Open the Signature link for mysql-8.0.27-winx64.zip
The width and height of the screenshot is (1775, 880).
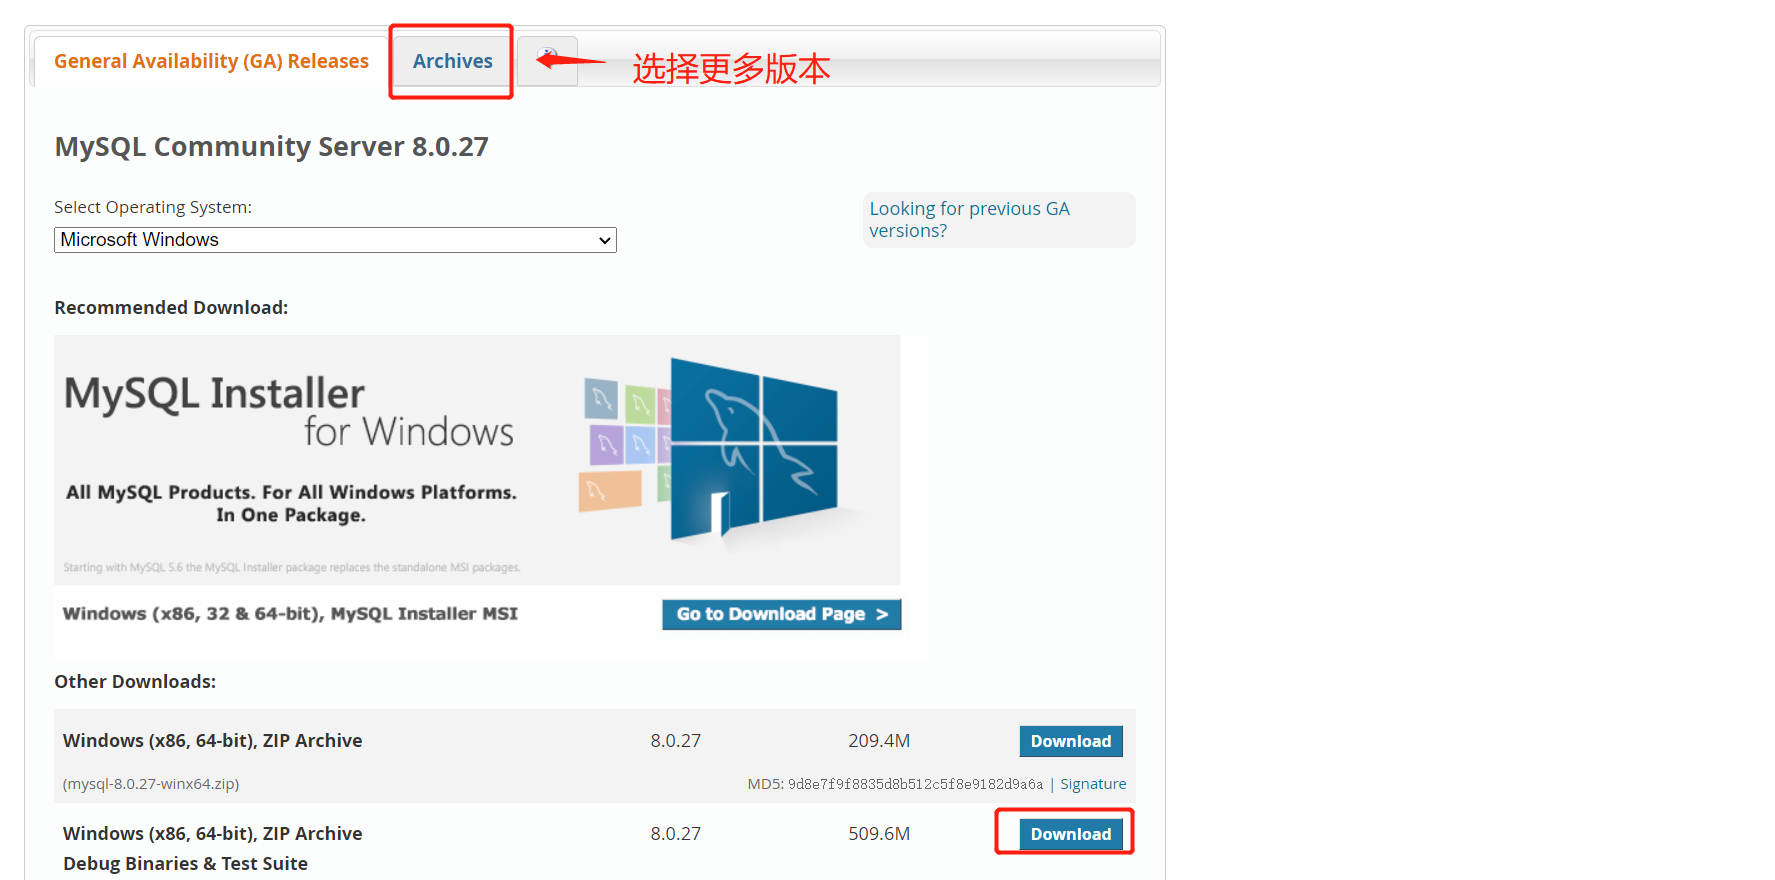1093,784
